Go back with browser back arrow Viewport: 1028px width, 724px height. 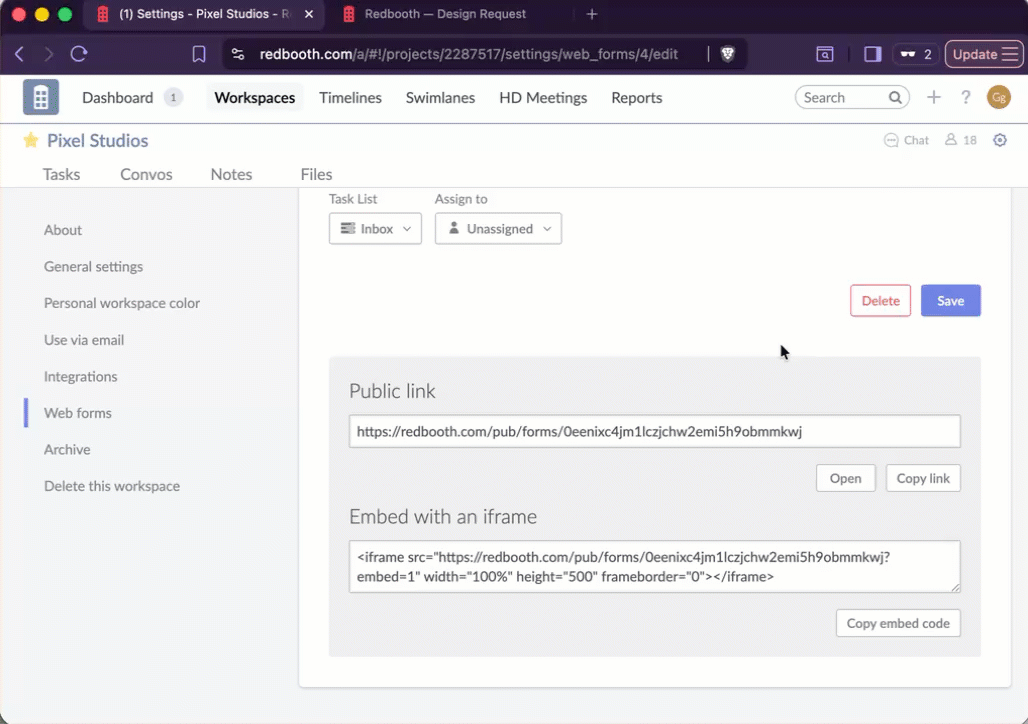click(20, 54)
